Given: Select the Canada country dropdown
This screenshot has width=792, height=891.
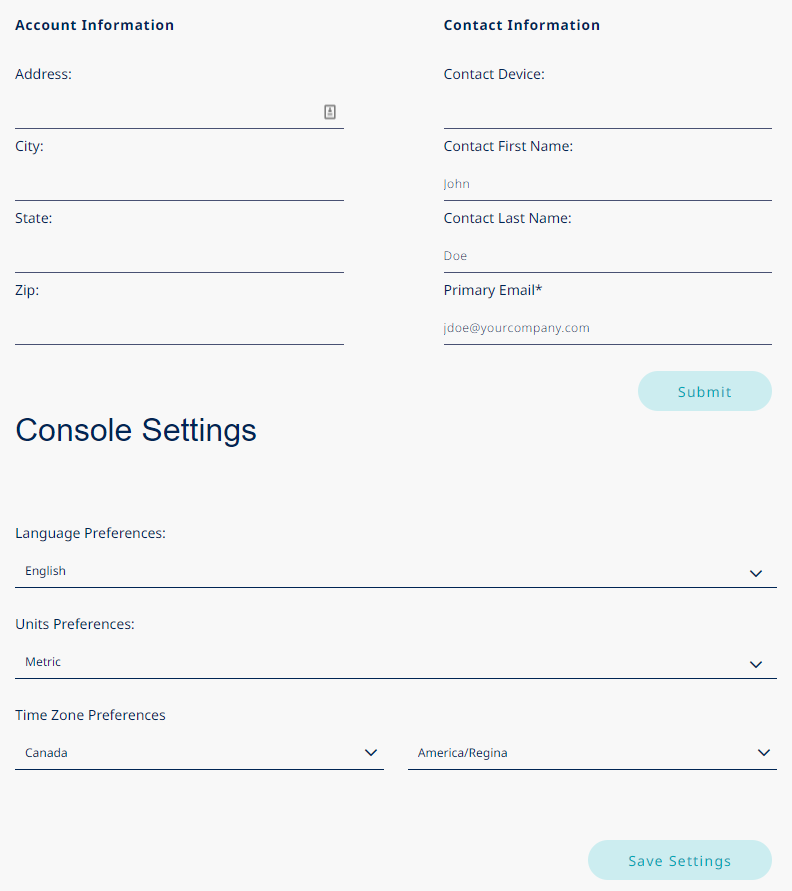Looking at the screenshot, I should 190,753.
